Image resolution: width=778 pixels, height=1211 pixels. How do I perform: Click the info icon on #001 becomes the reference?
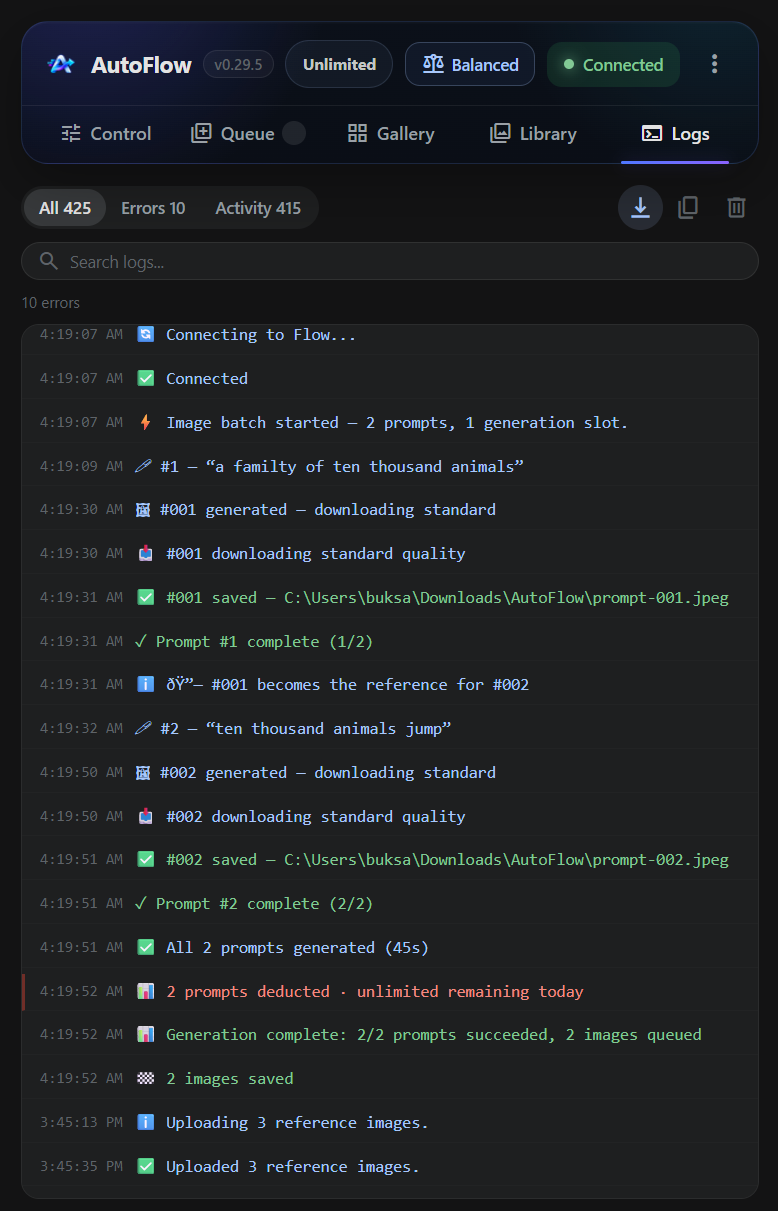click(146, 684)
